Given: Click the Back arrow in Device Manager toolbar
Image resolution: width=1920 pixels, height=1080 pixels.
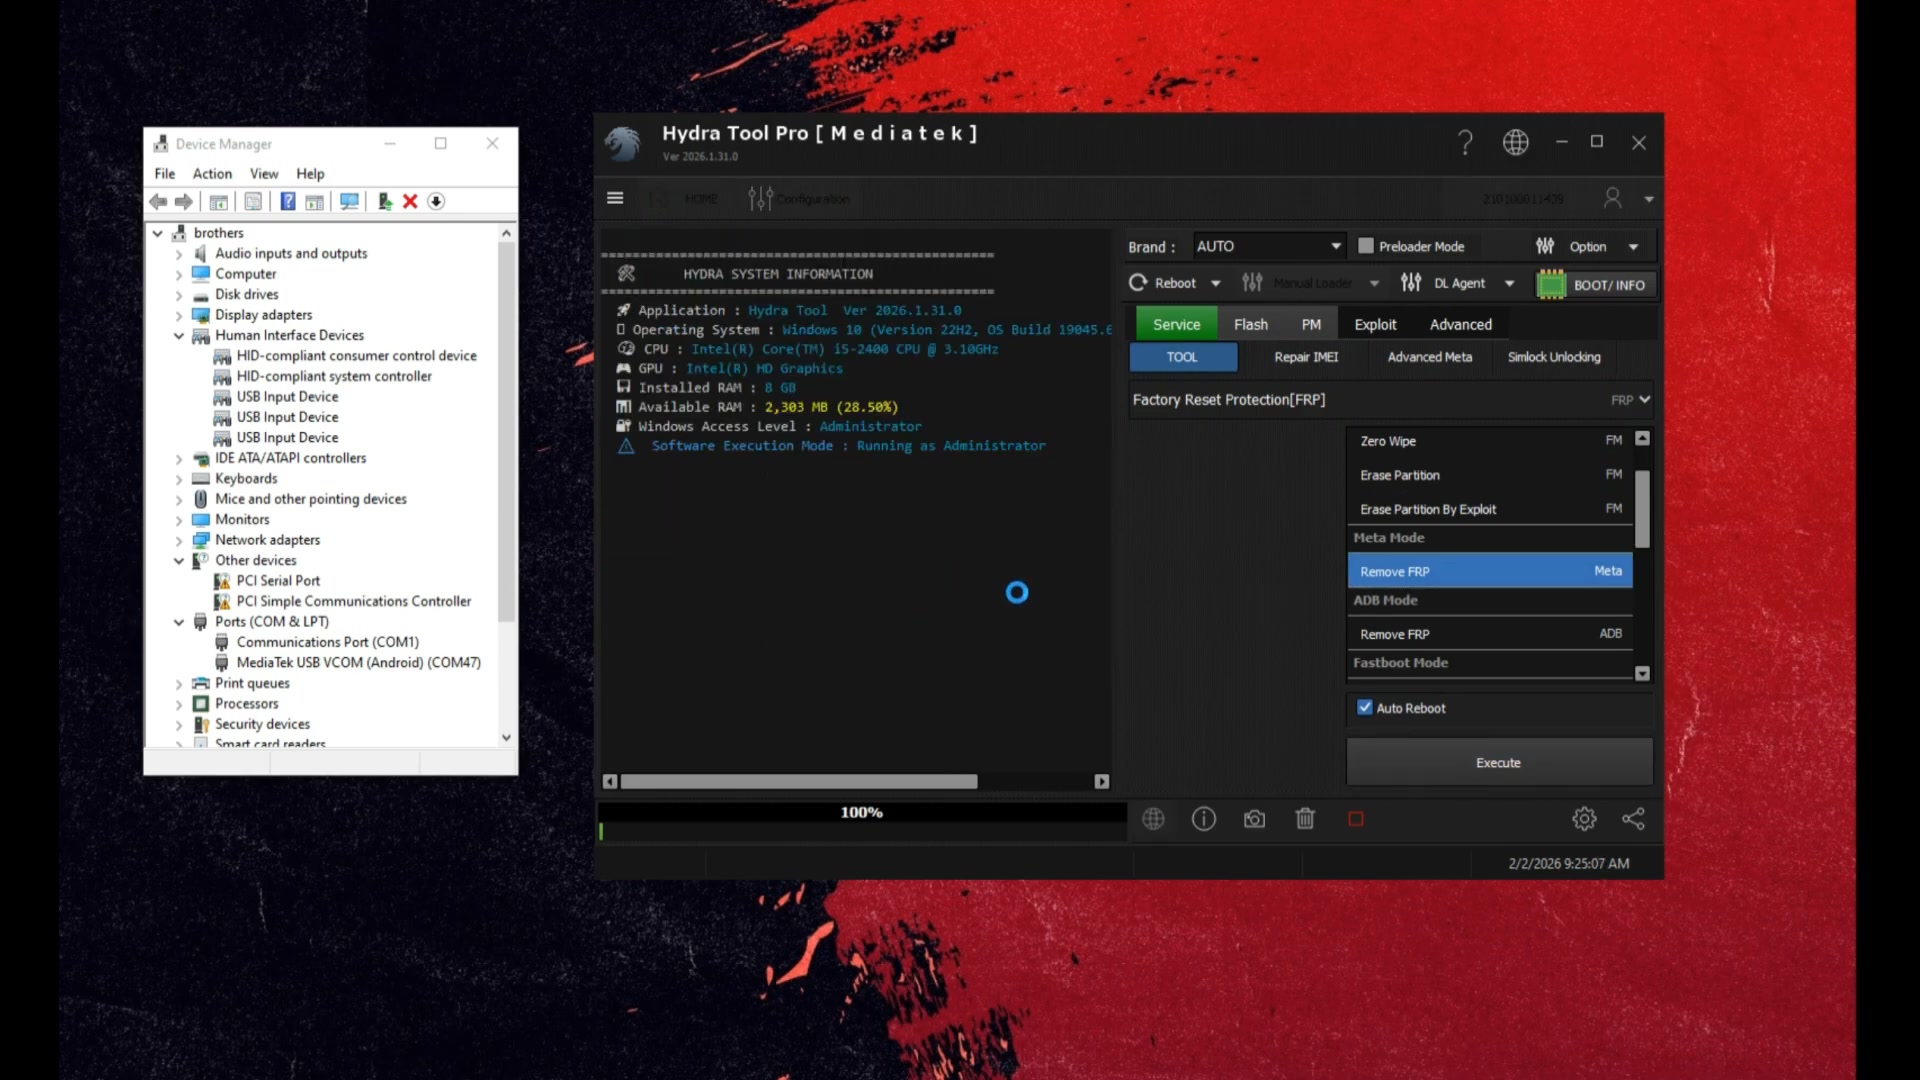Looking at the screenshot, I should click(158, 201).
